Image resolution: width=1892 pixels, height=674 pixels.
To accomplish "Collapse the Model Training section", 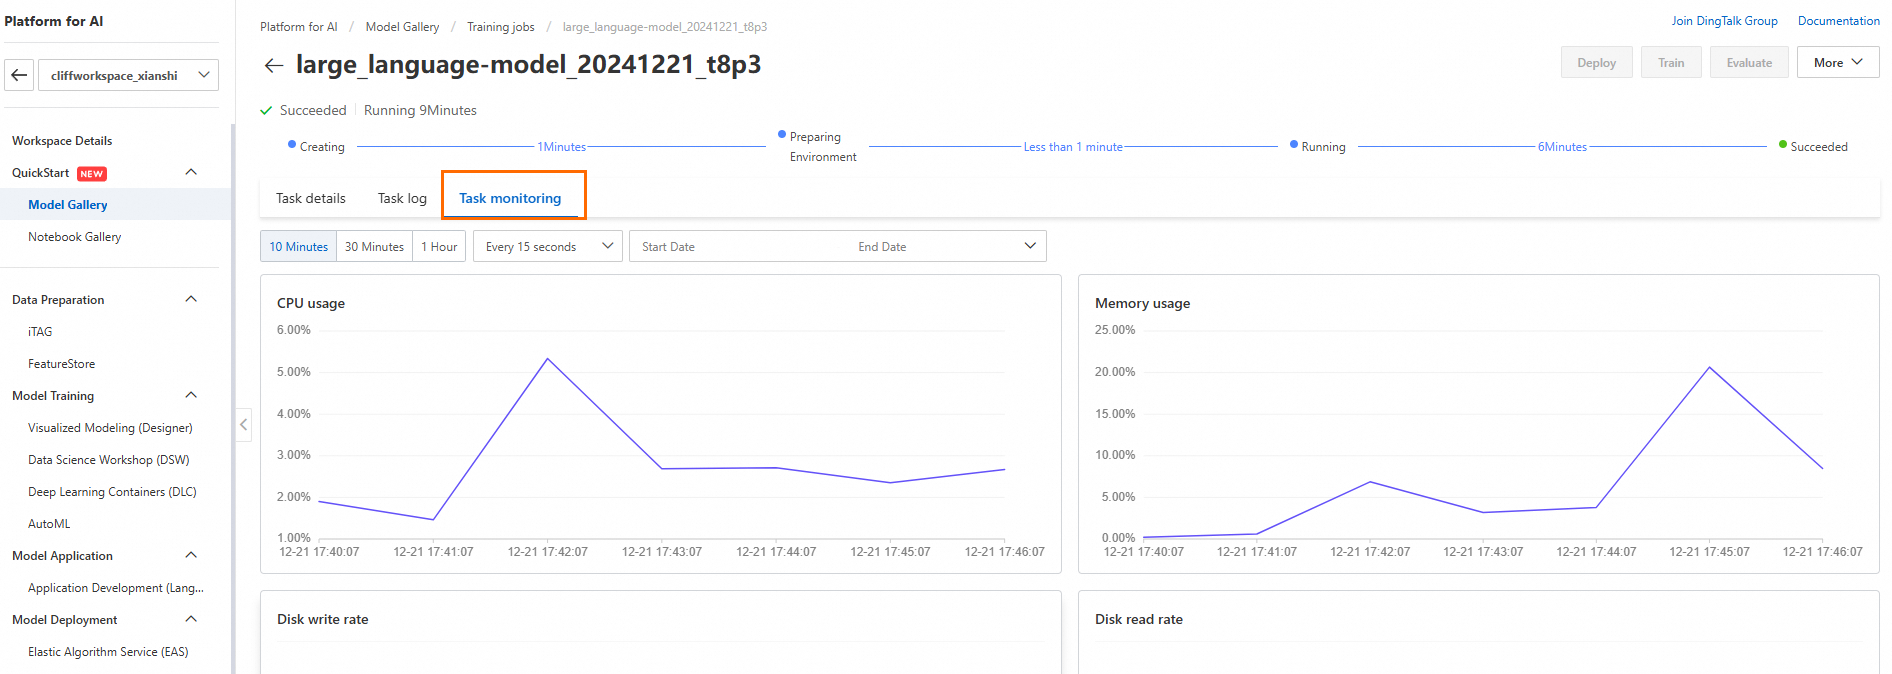I will click(x=191, y=395).
